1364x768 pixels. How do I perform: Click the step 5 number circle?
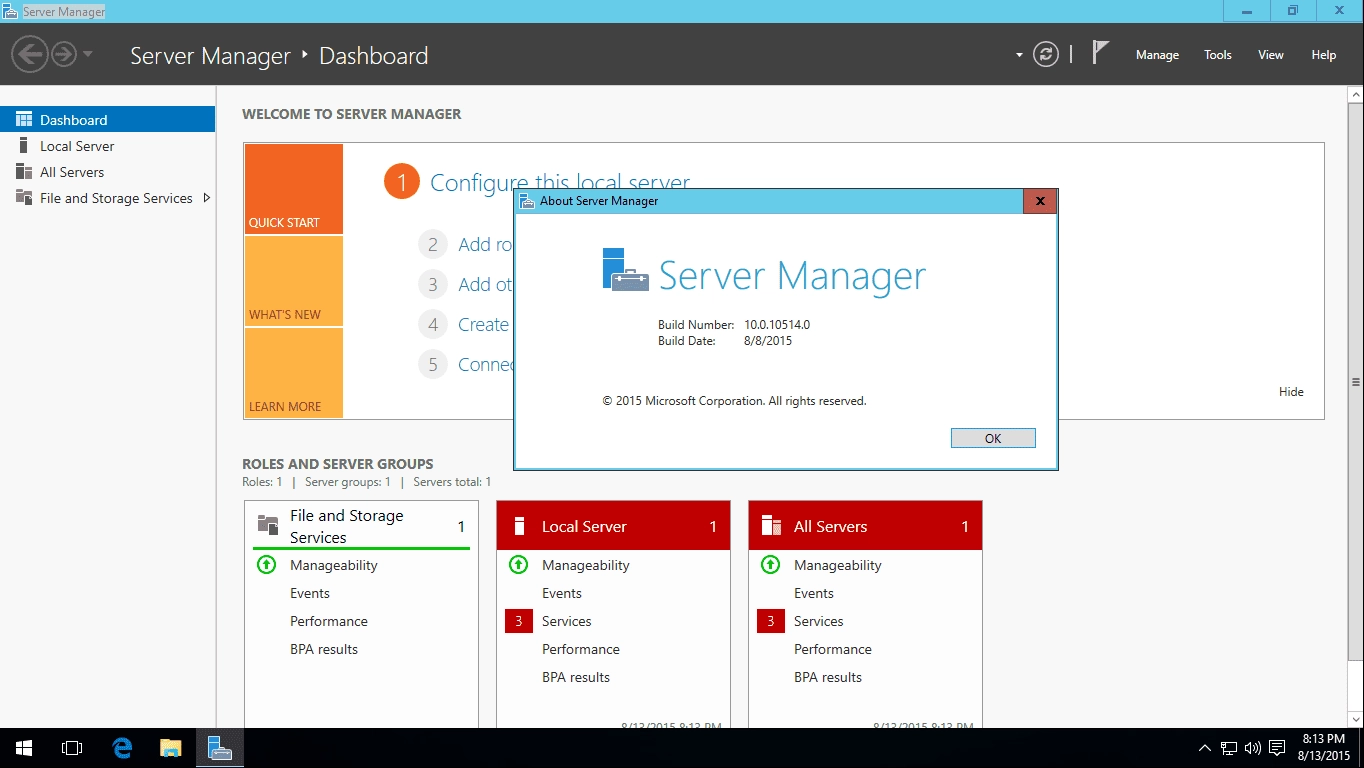coord(433,364)
